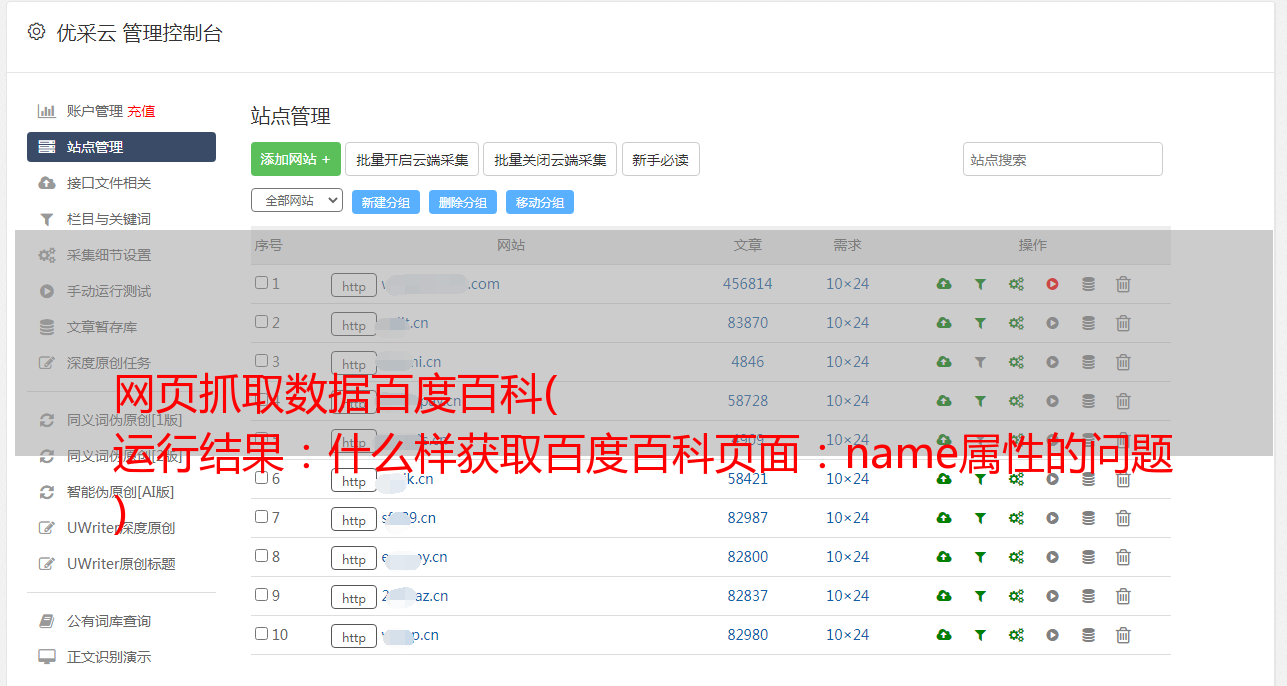Click 10×24 value in row 7

[x=847, y=518]
